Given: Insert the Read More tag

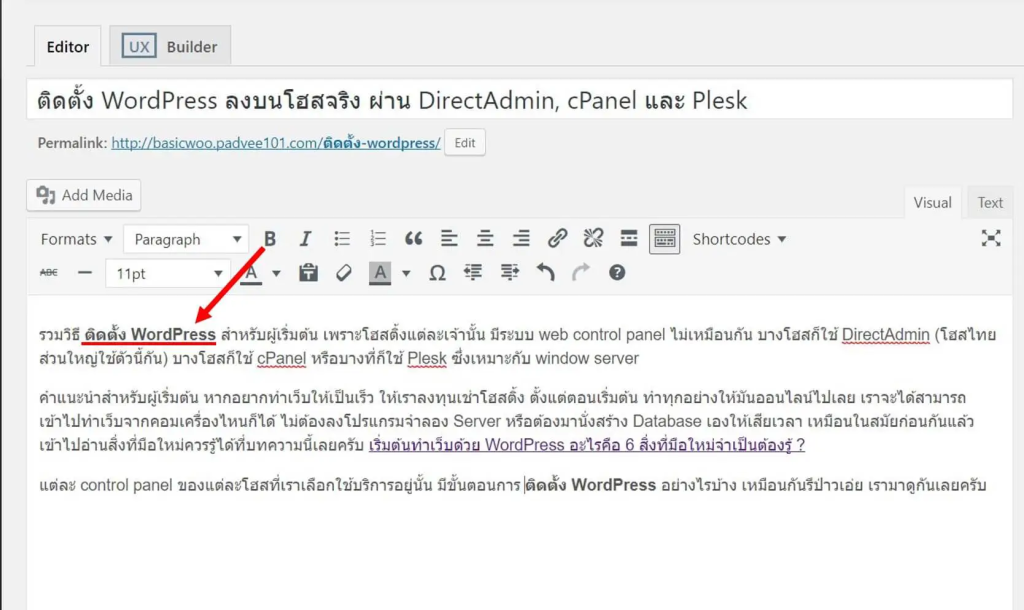Looking at the screenshot, I should [629, 239].
